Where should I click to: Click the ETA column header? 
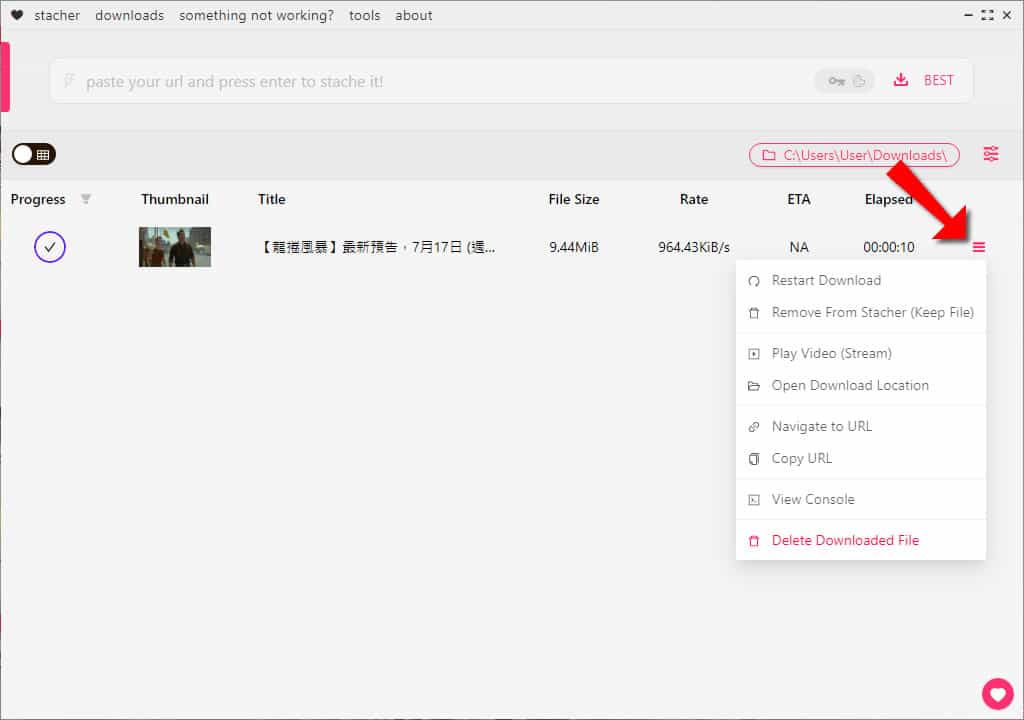coord(799,199)
